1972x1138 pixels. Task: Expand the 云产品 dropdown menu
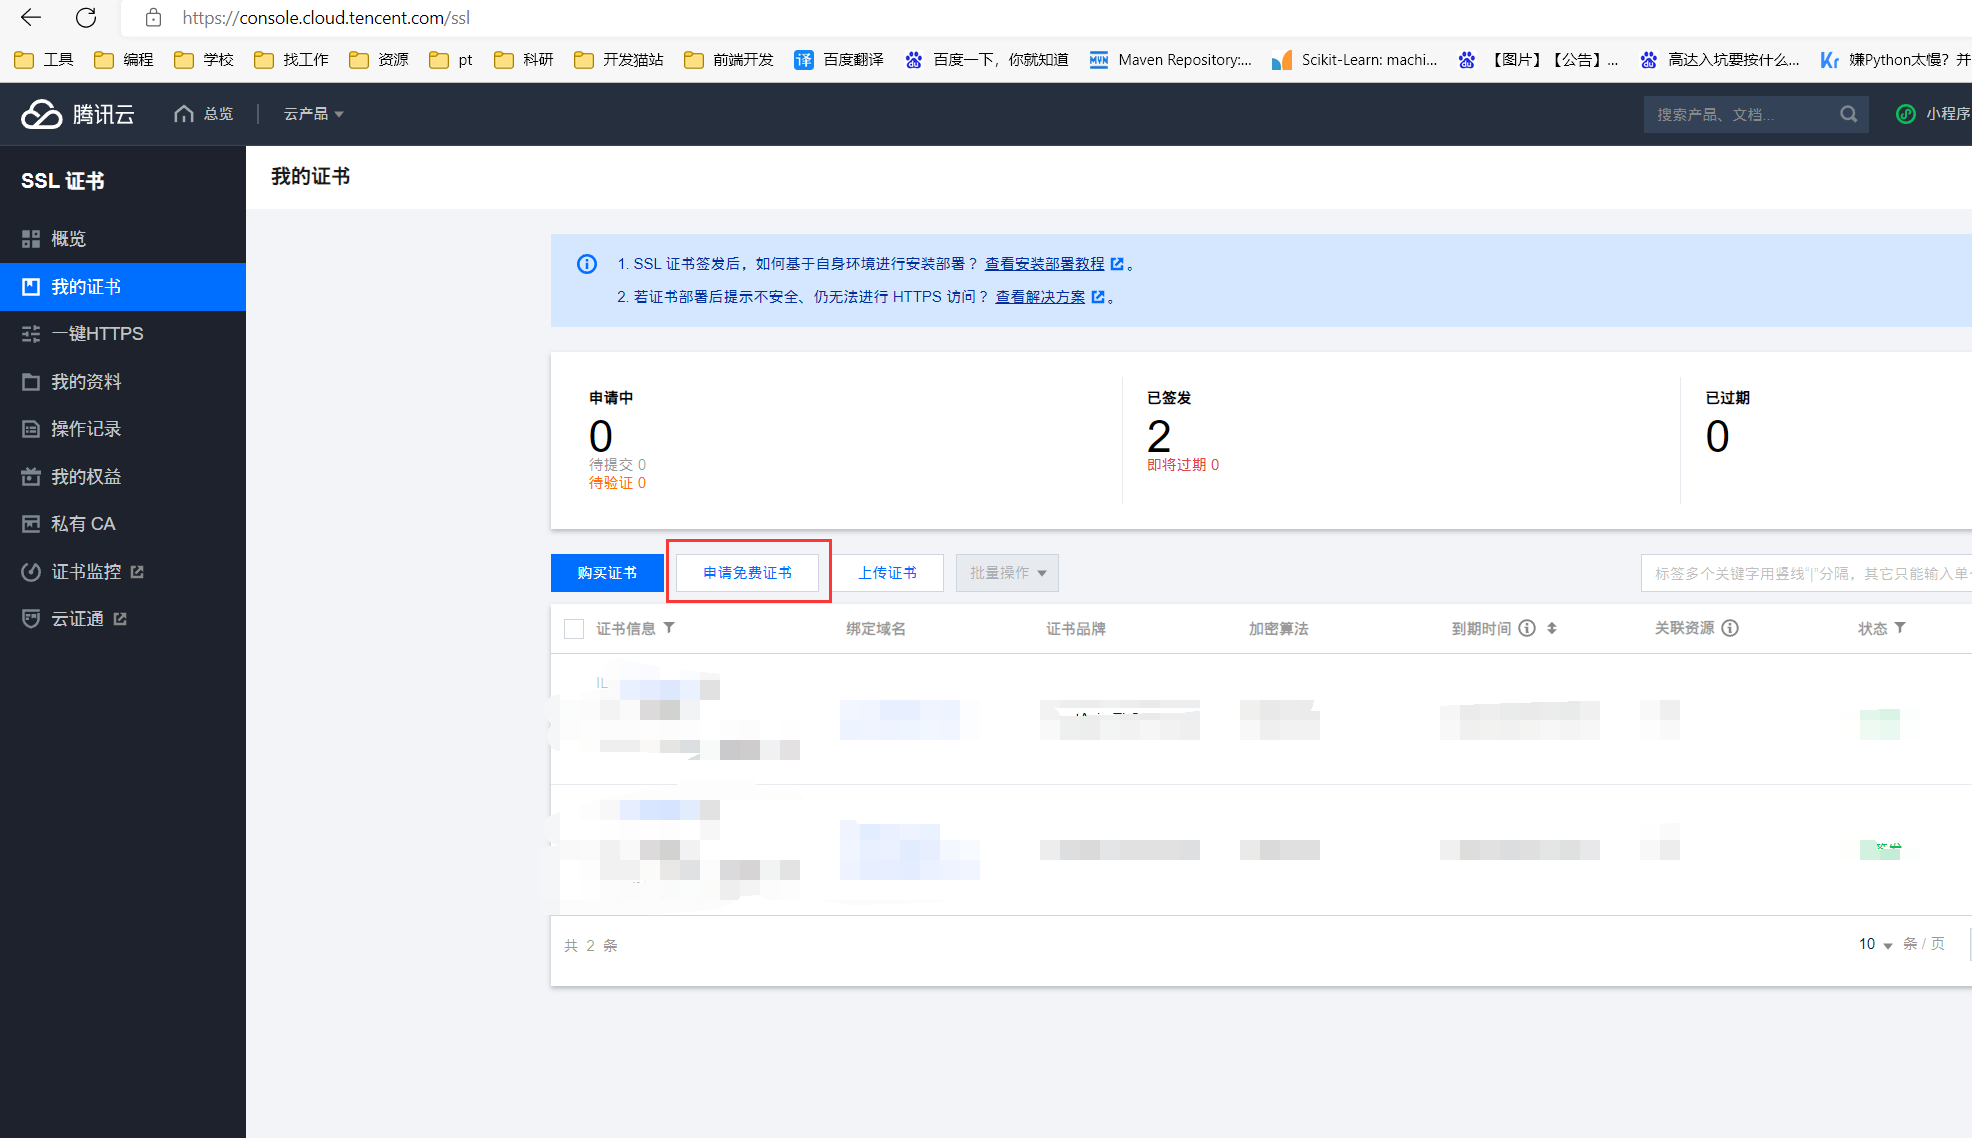(313, 114)
